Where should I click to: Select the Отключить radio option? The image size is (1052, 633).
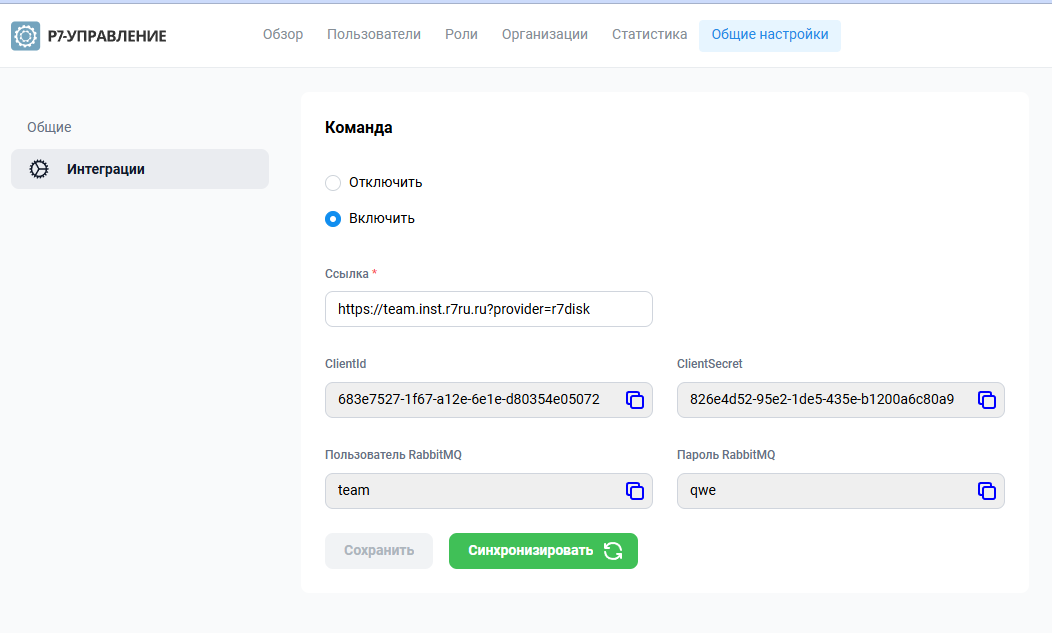pos(333,183)
